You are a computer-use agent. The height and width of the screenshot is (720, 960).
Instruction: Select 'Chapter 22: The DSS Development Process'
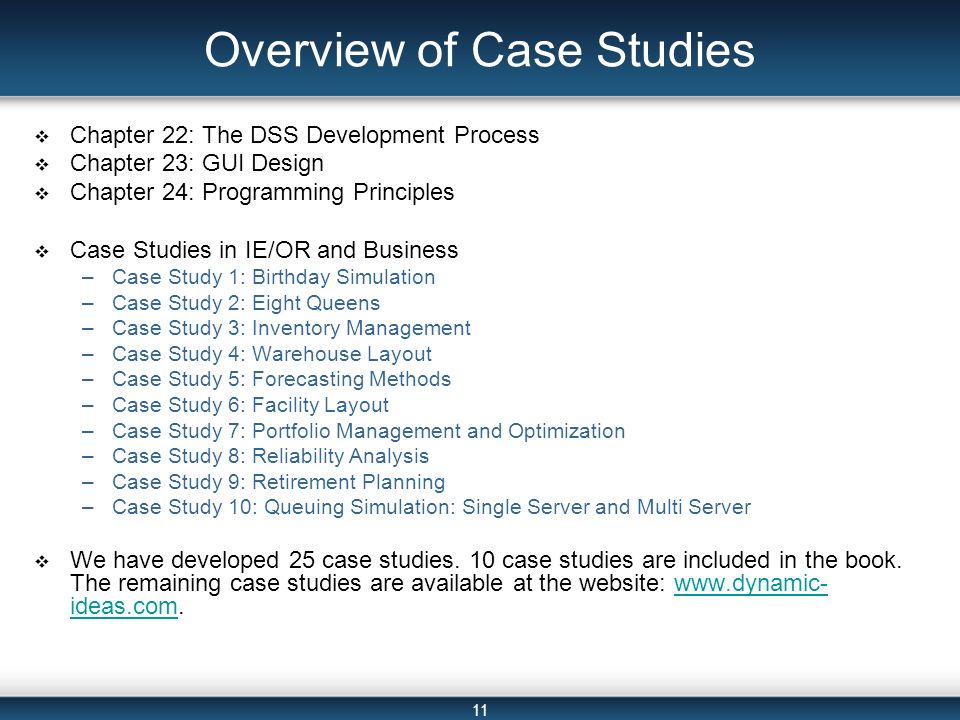pyautogui.click(x=304, y=135)
